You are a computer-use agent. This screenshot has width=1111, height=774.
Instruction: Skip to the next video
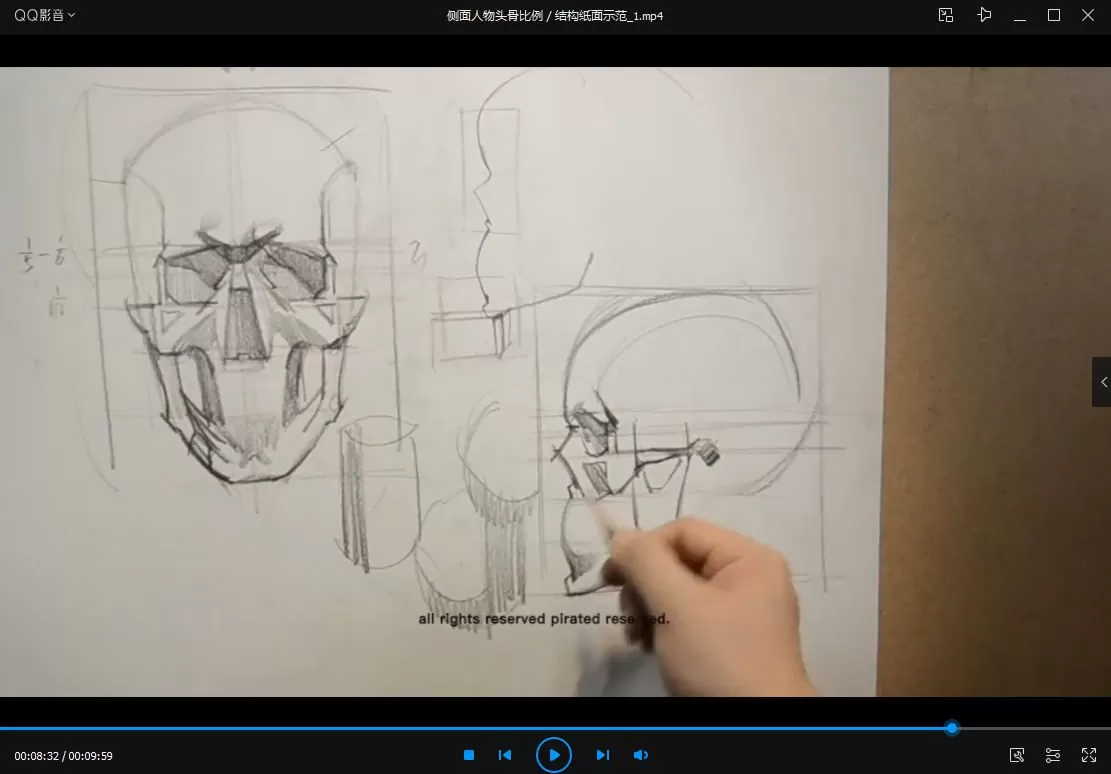coord(602,755)
